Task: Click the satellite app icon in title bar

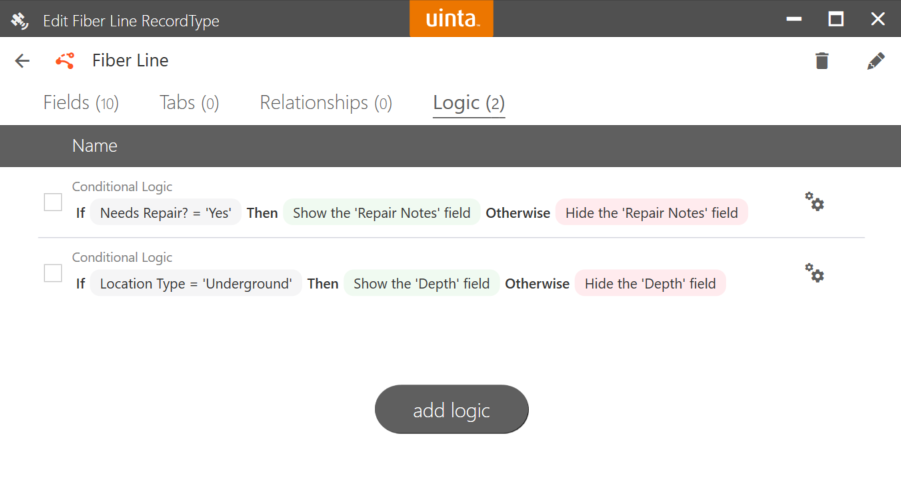Action: pyautogui.click(x=19, y=20)
